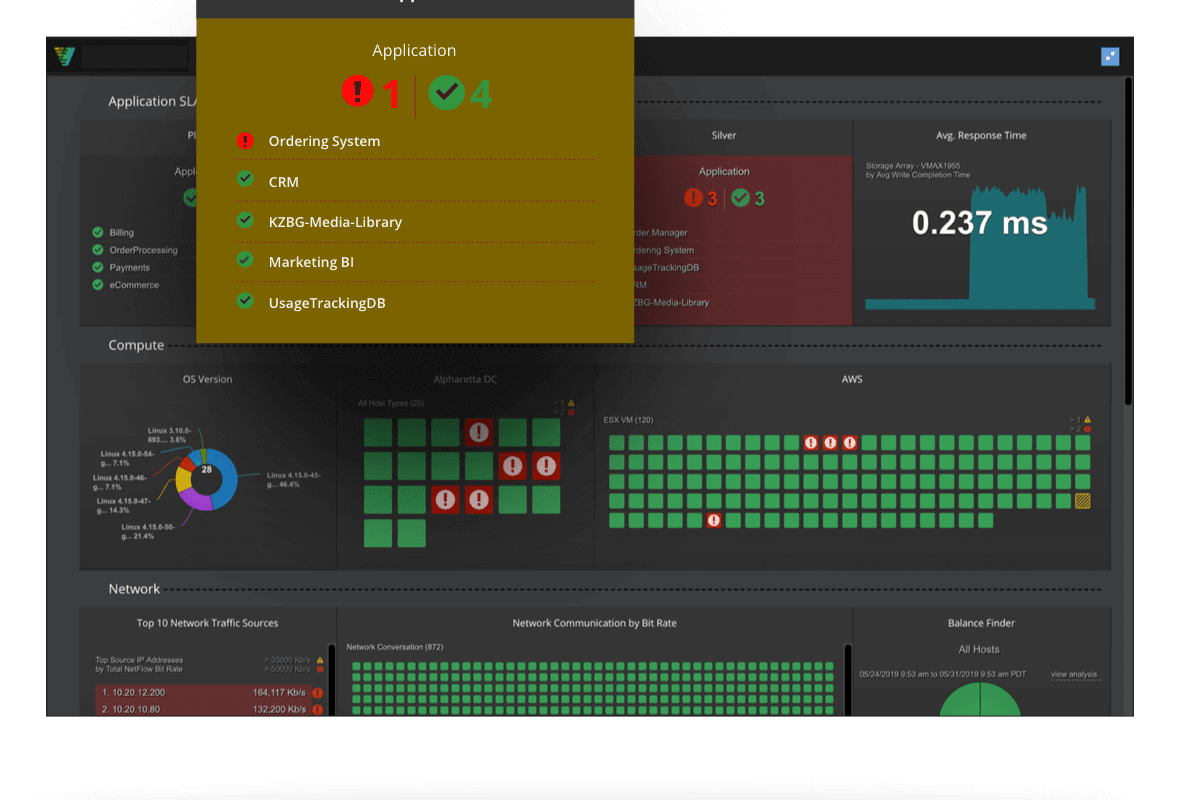Click the red icon beside >50000 Kb/s
Viewport: 1180px width, 800px height.
[x=320, y=669]
